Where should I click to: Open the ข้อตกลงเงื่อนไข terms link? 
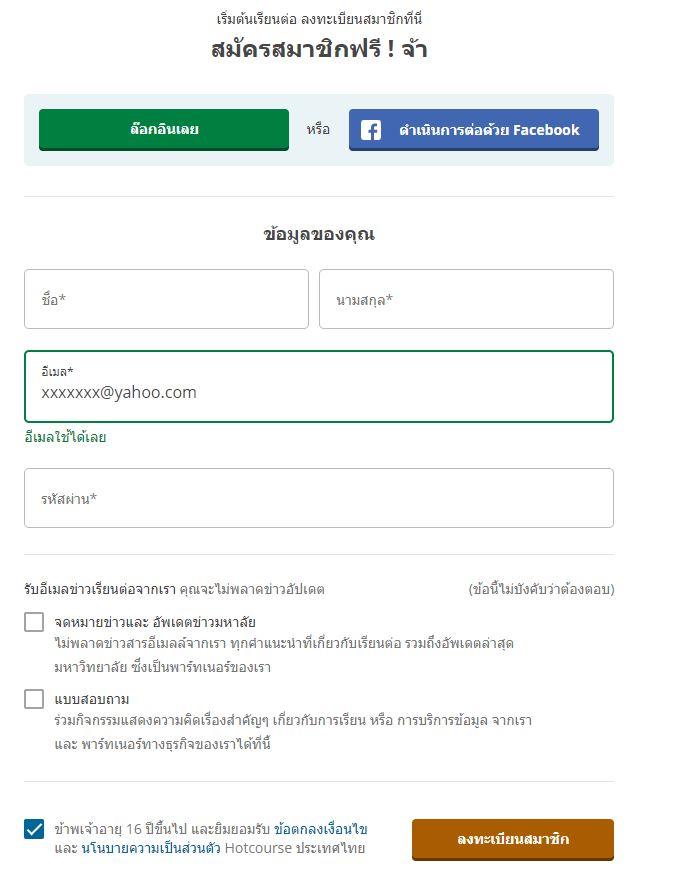point(321,829)
